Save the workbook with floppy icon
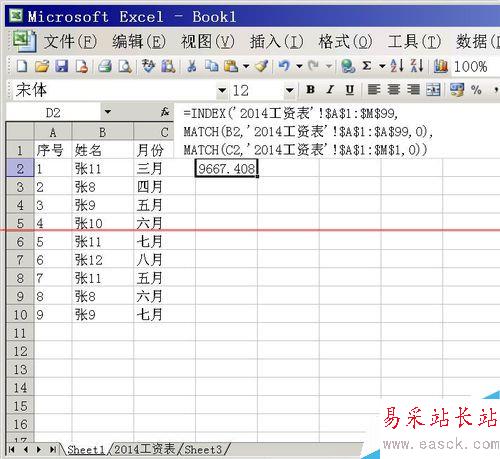The height and width of the screenshot is (459, 500). point(62,66)
